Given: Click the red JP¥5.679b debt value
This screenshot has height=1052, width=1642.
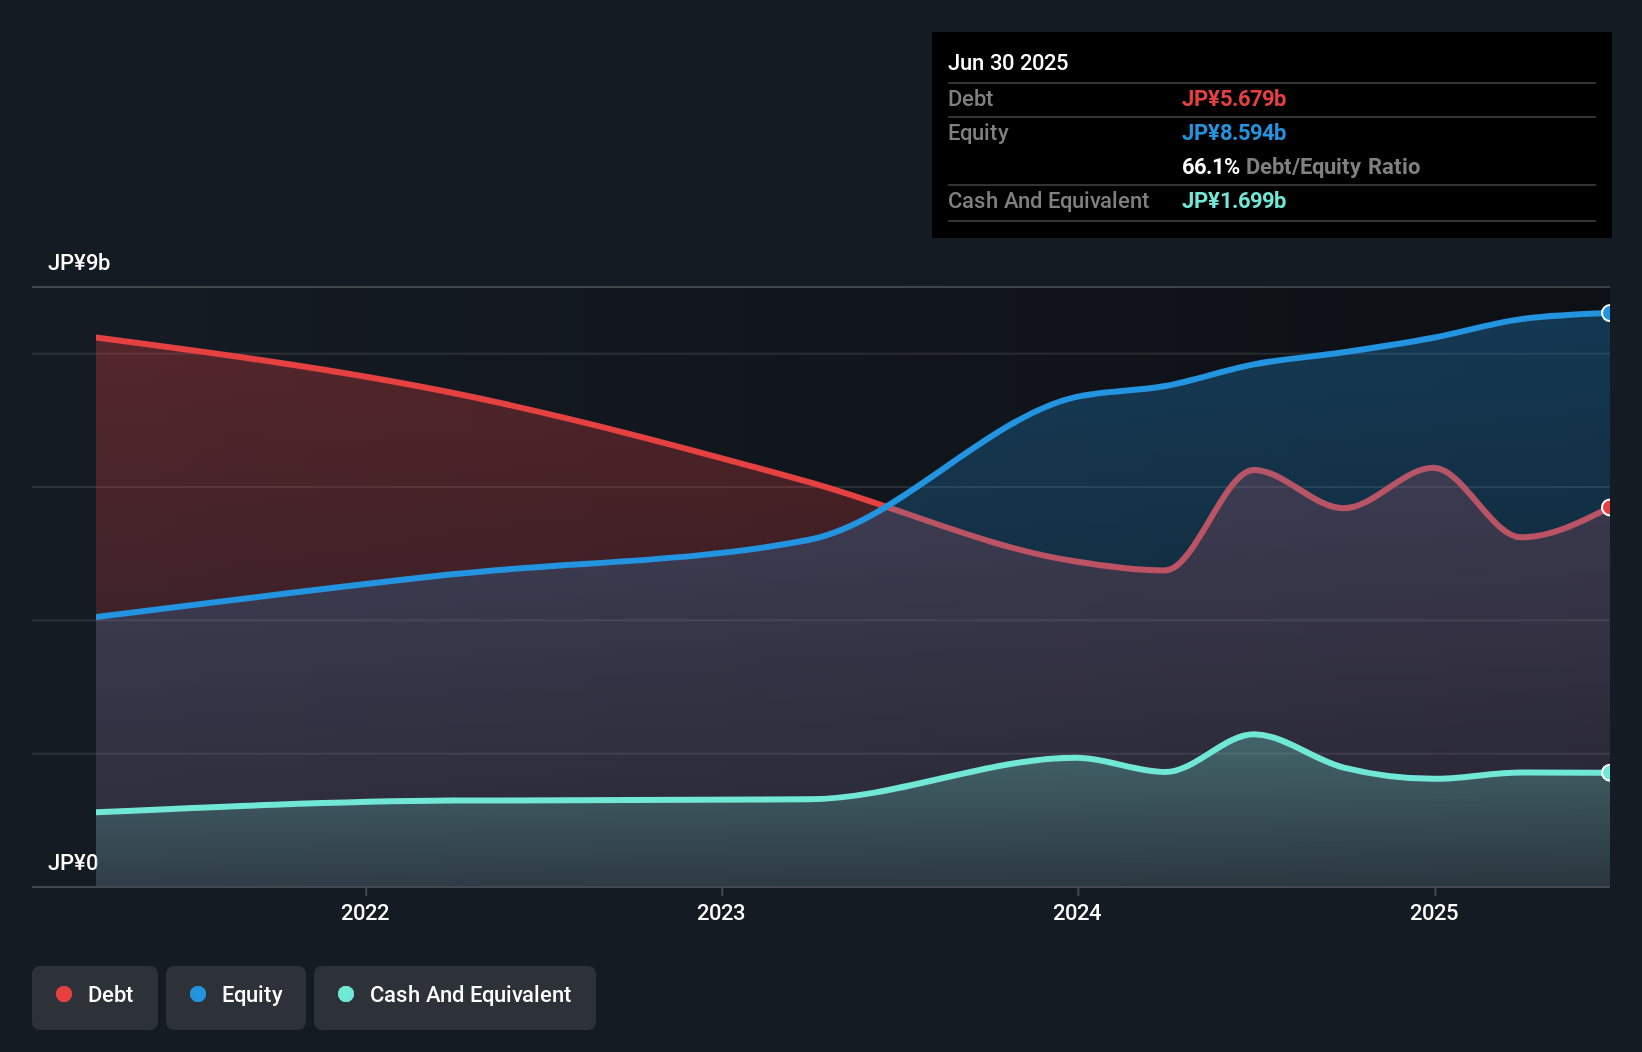Looking at the screenshot, I should tap(1235, 98).
